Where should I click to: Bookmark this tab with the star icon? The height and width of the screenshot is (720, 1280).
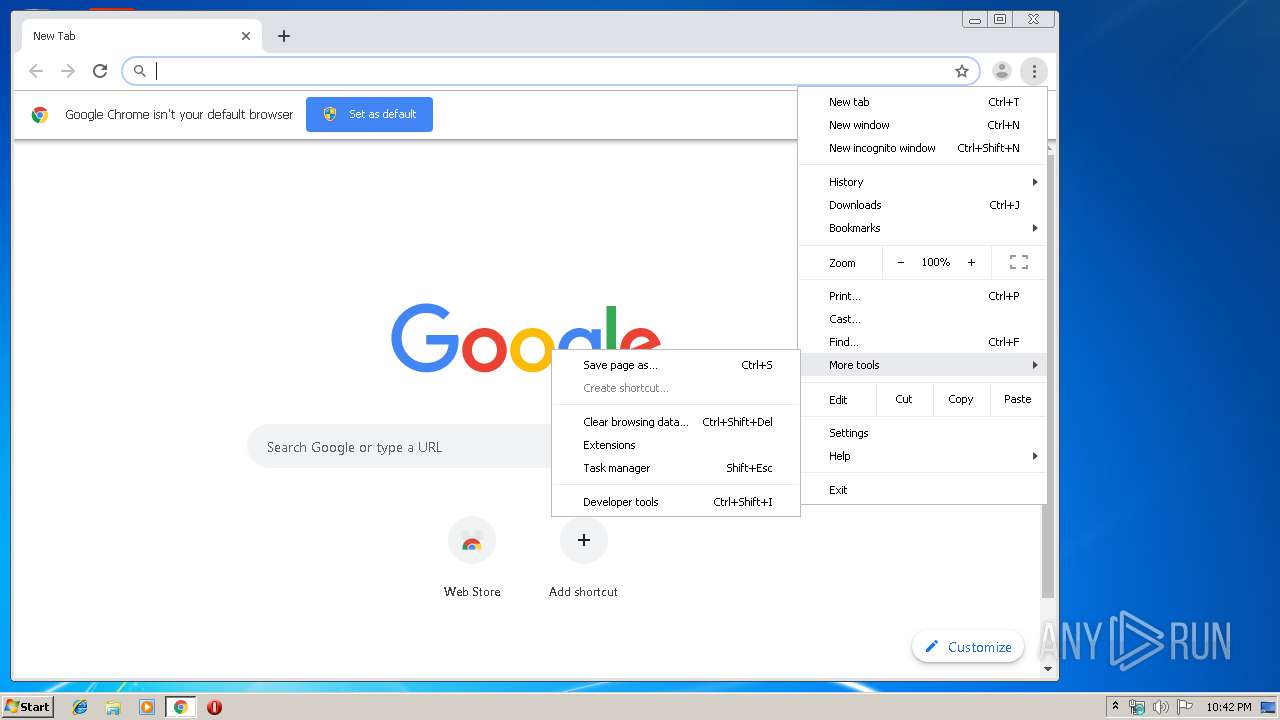tap(962, 71)
